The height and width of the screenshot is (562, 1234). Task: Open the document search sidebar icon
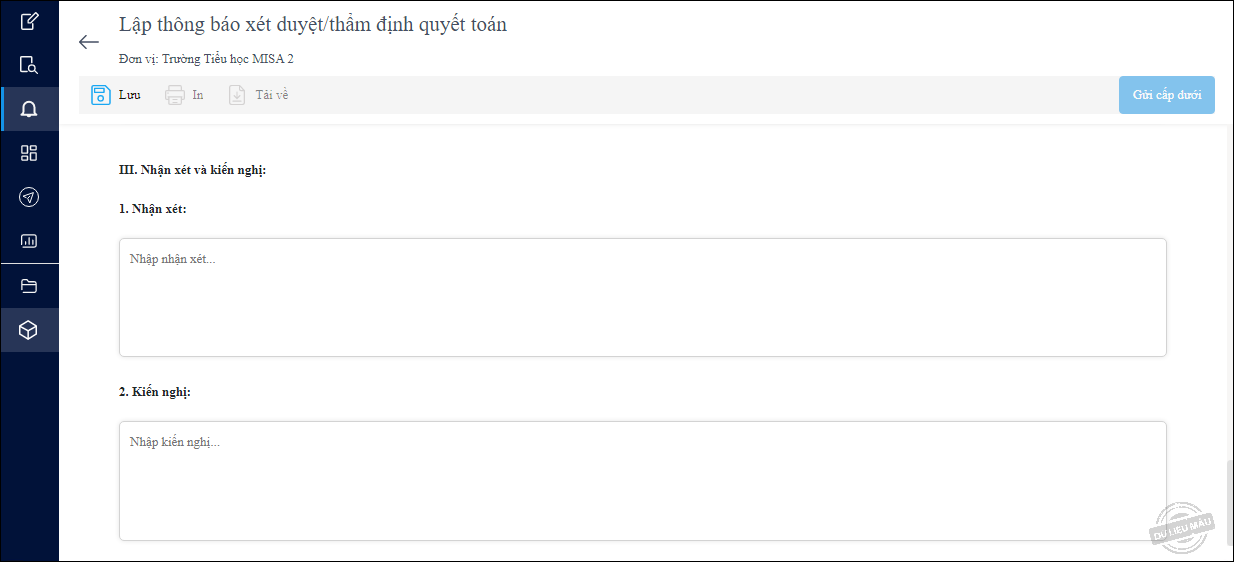click(x=29, y=65)
